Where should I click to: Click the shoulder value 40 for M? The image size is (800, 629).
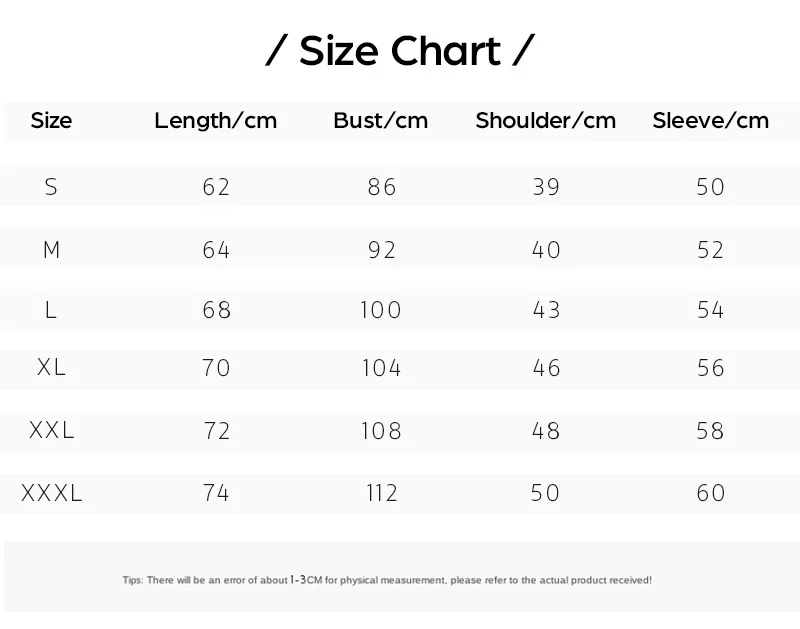tap(546, 250)
